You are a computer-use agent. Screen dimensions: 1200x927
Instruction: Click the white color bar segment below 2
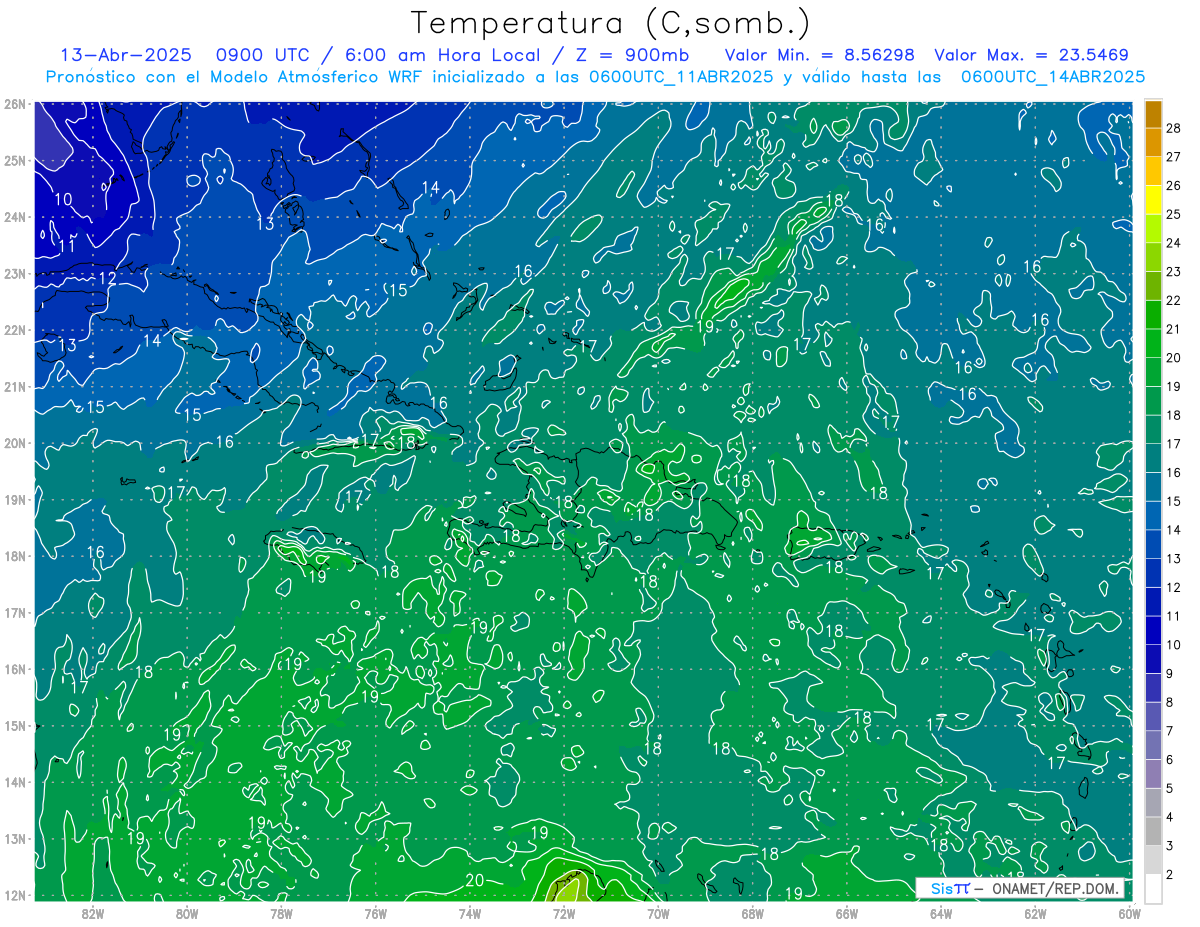coord(1153,888)
